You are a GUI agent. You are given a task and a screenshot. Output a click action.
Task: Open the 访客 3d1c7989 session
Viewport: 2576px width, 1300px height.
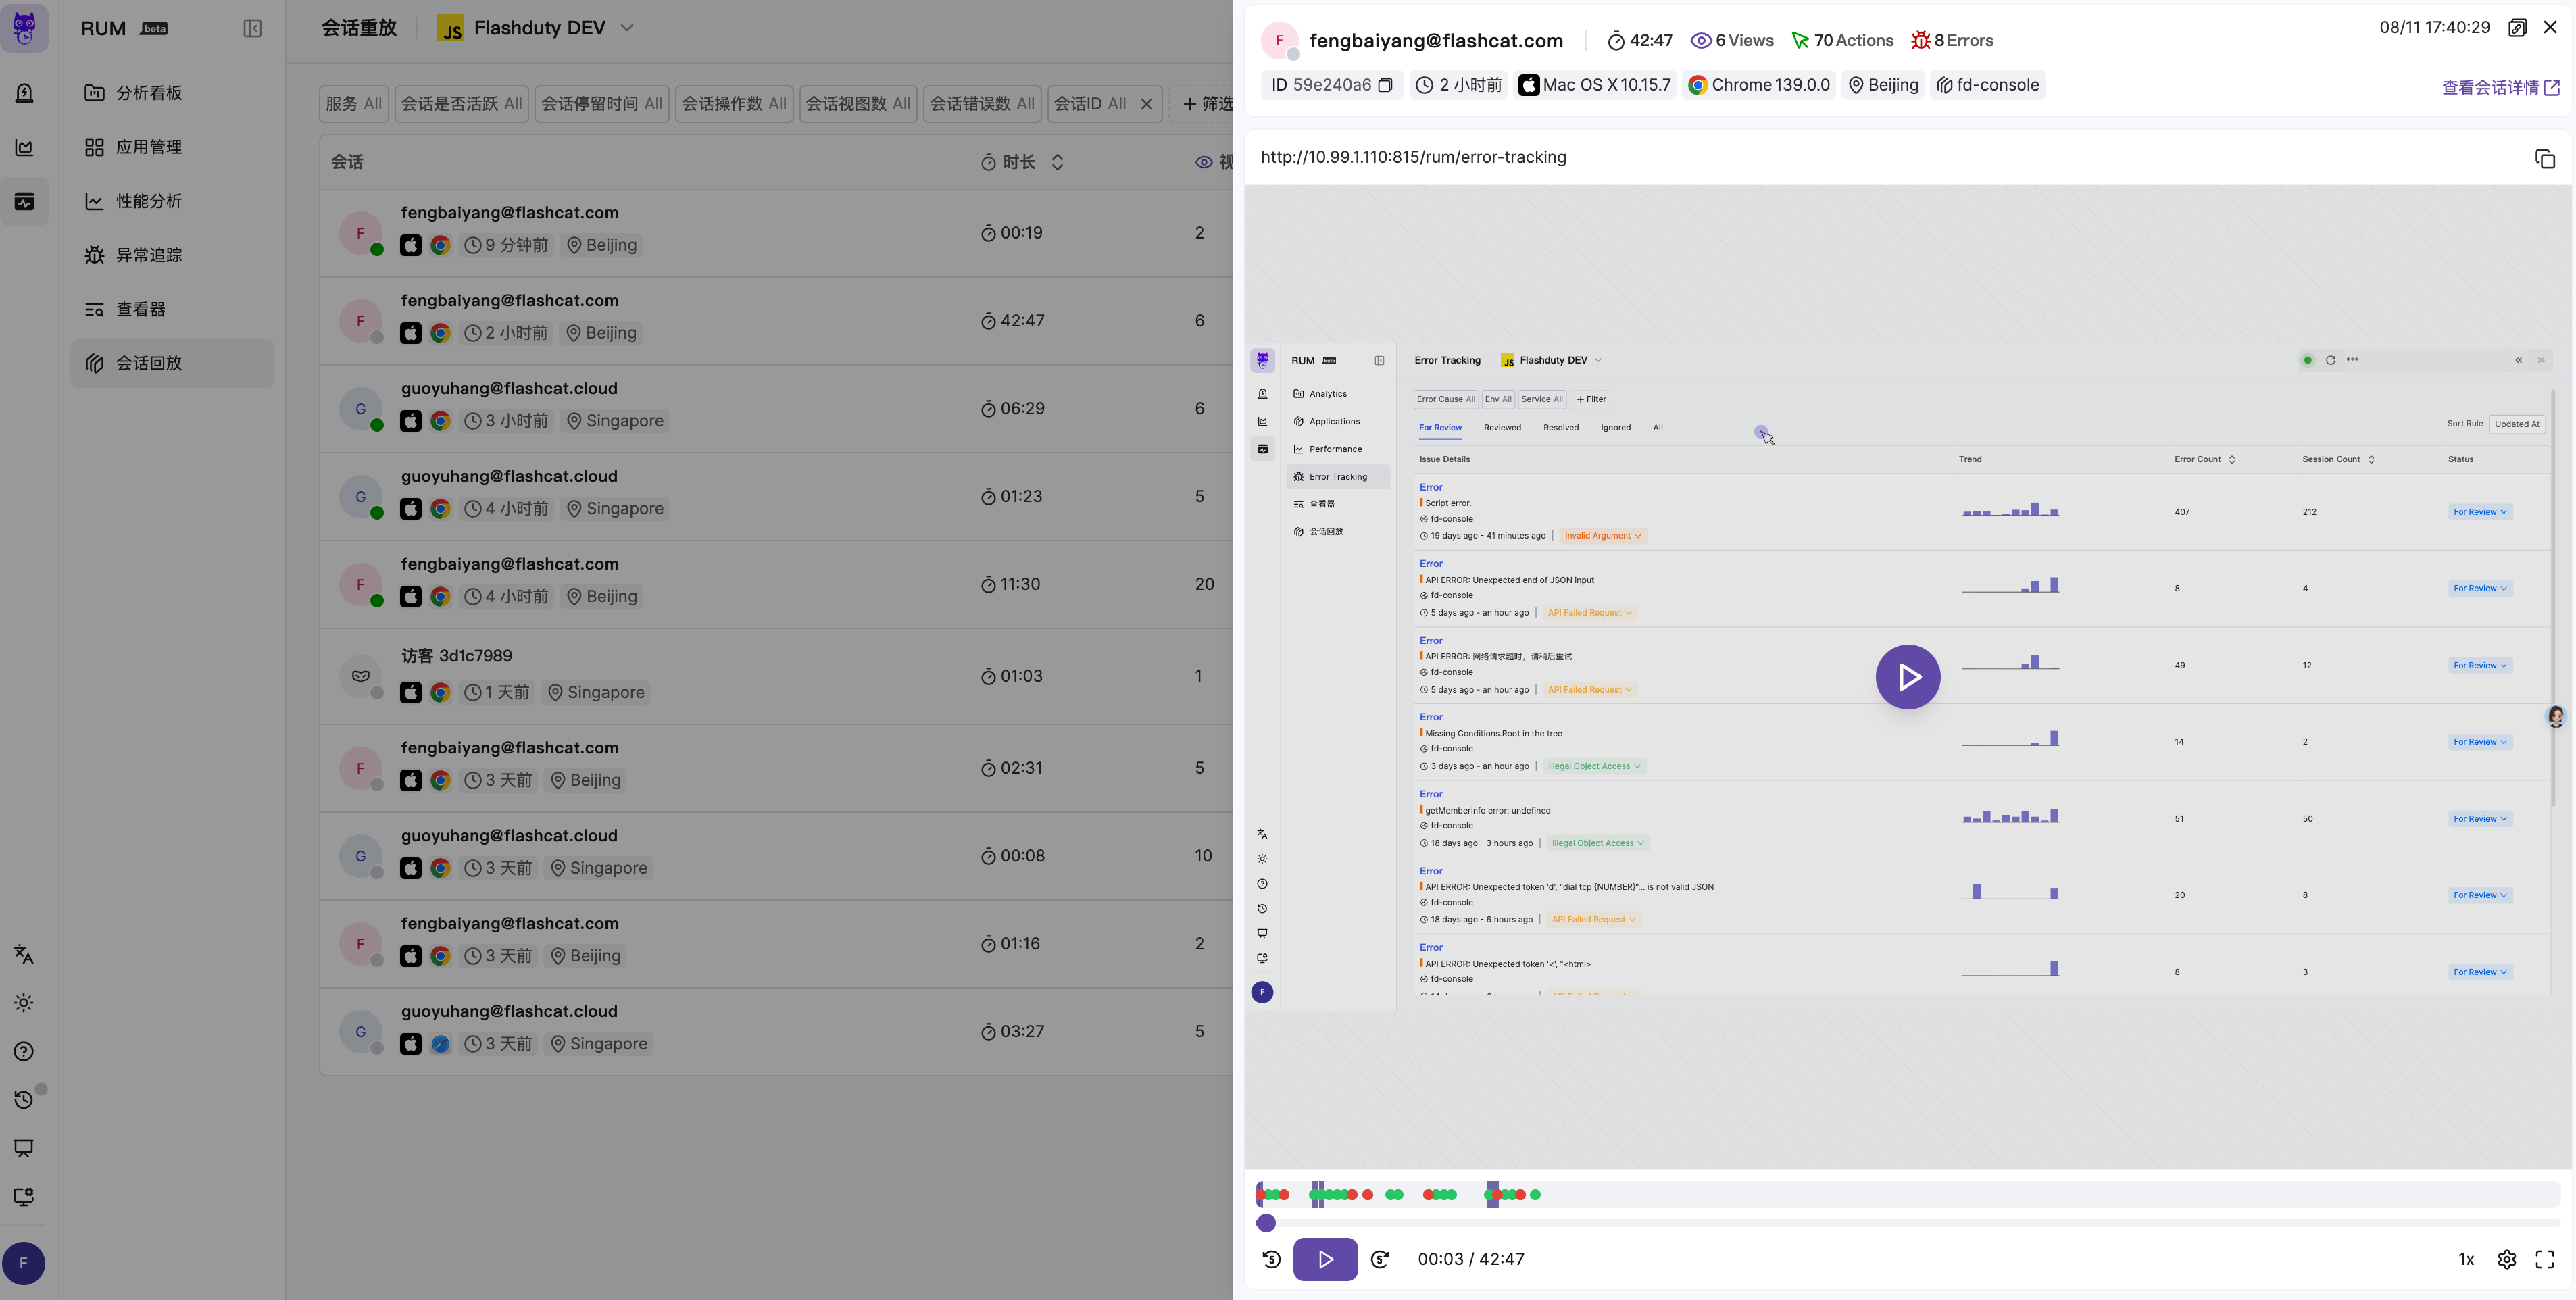tap(776, 676)
